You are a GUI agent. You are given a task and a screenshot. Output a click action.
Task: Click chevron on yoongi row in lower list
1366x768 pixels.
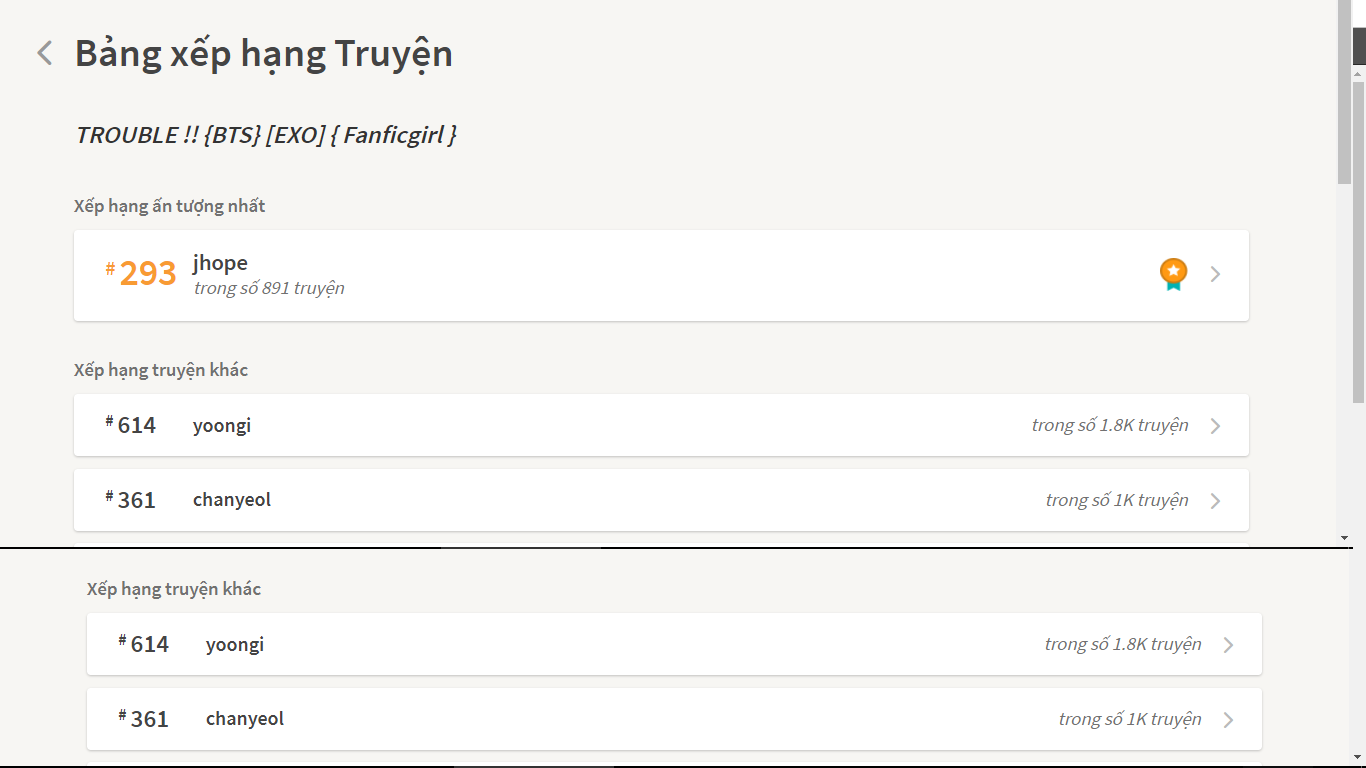click(x=1228, y=645)
